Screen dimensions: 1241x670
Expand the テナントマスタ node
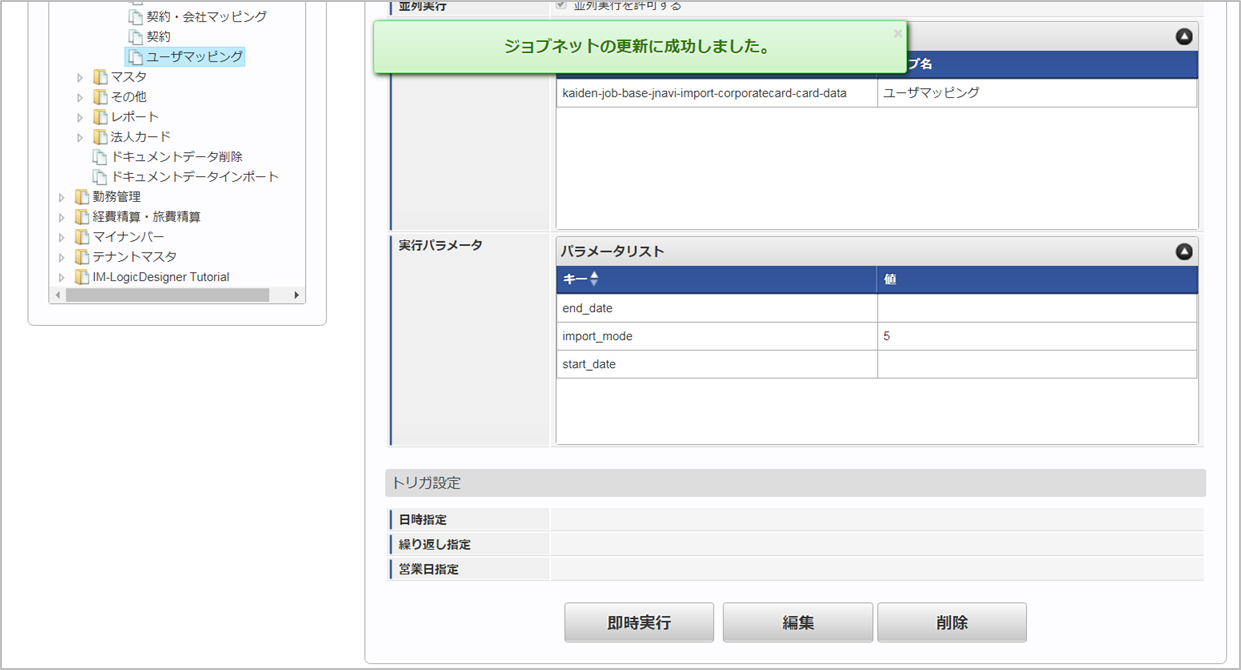[x=62, y=257]
